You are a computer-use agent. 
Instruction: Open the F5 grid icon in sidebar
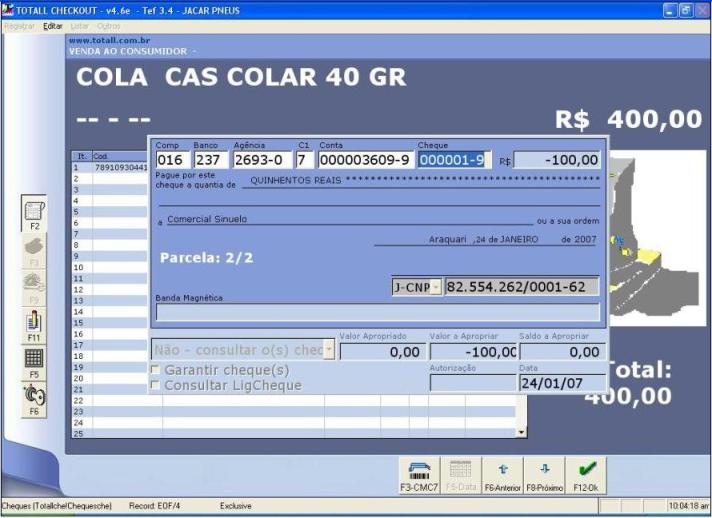click(x=33, y=361)
